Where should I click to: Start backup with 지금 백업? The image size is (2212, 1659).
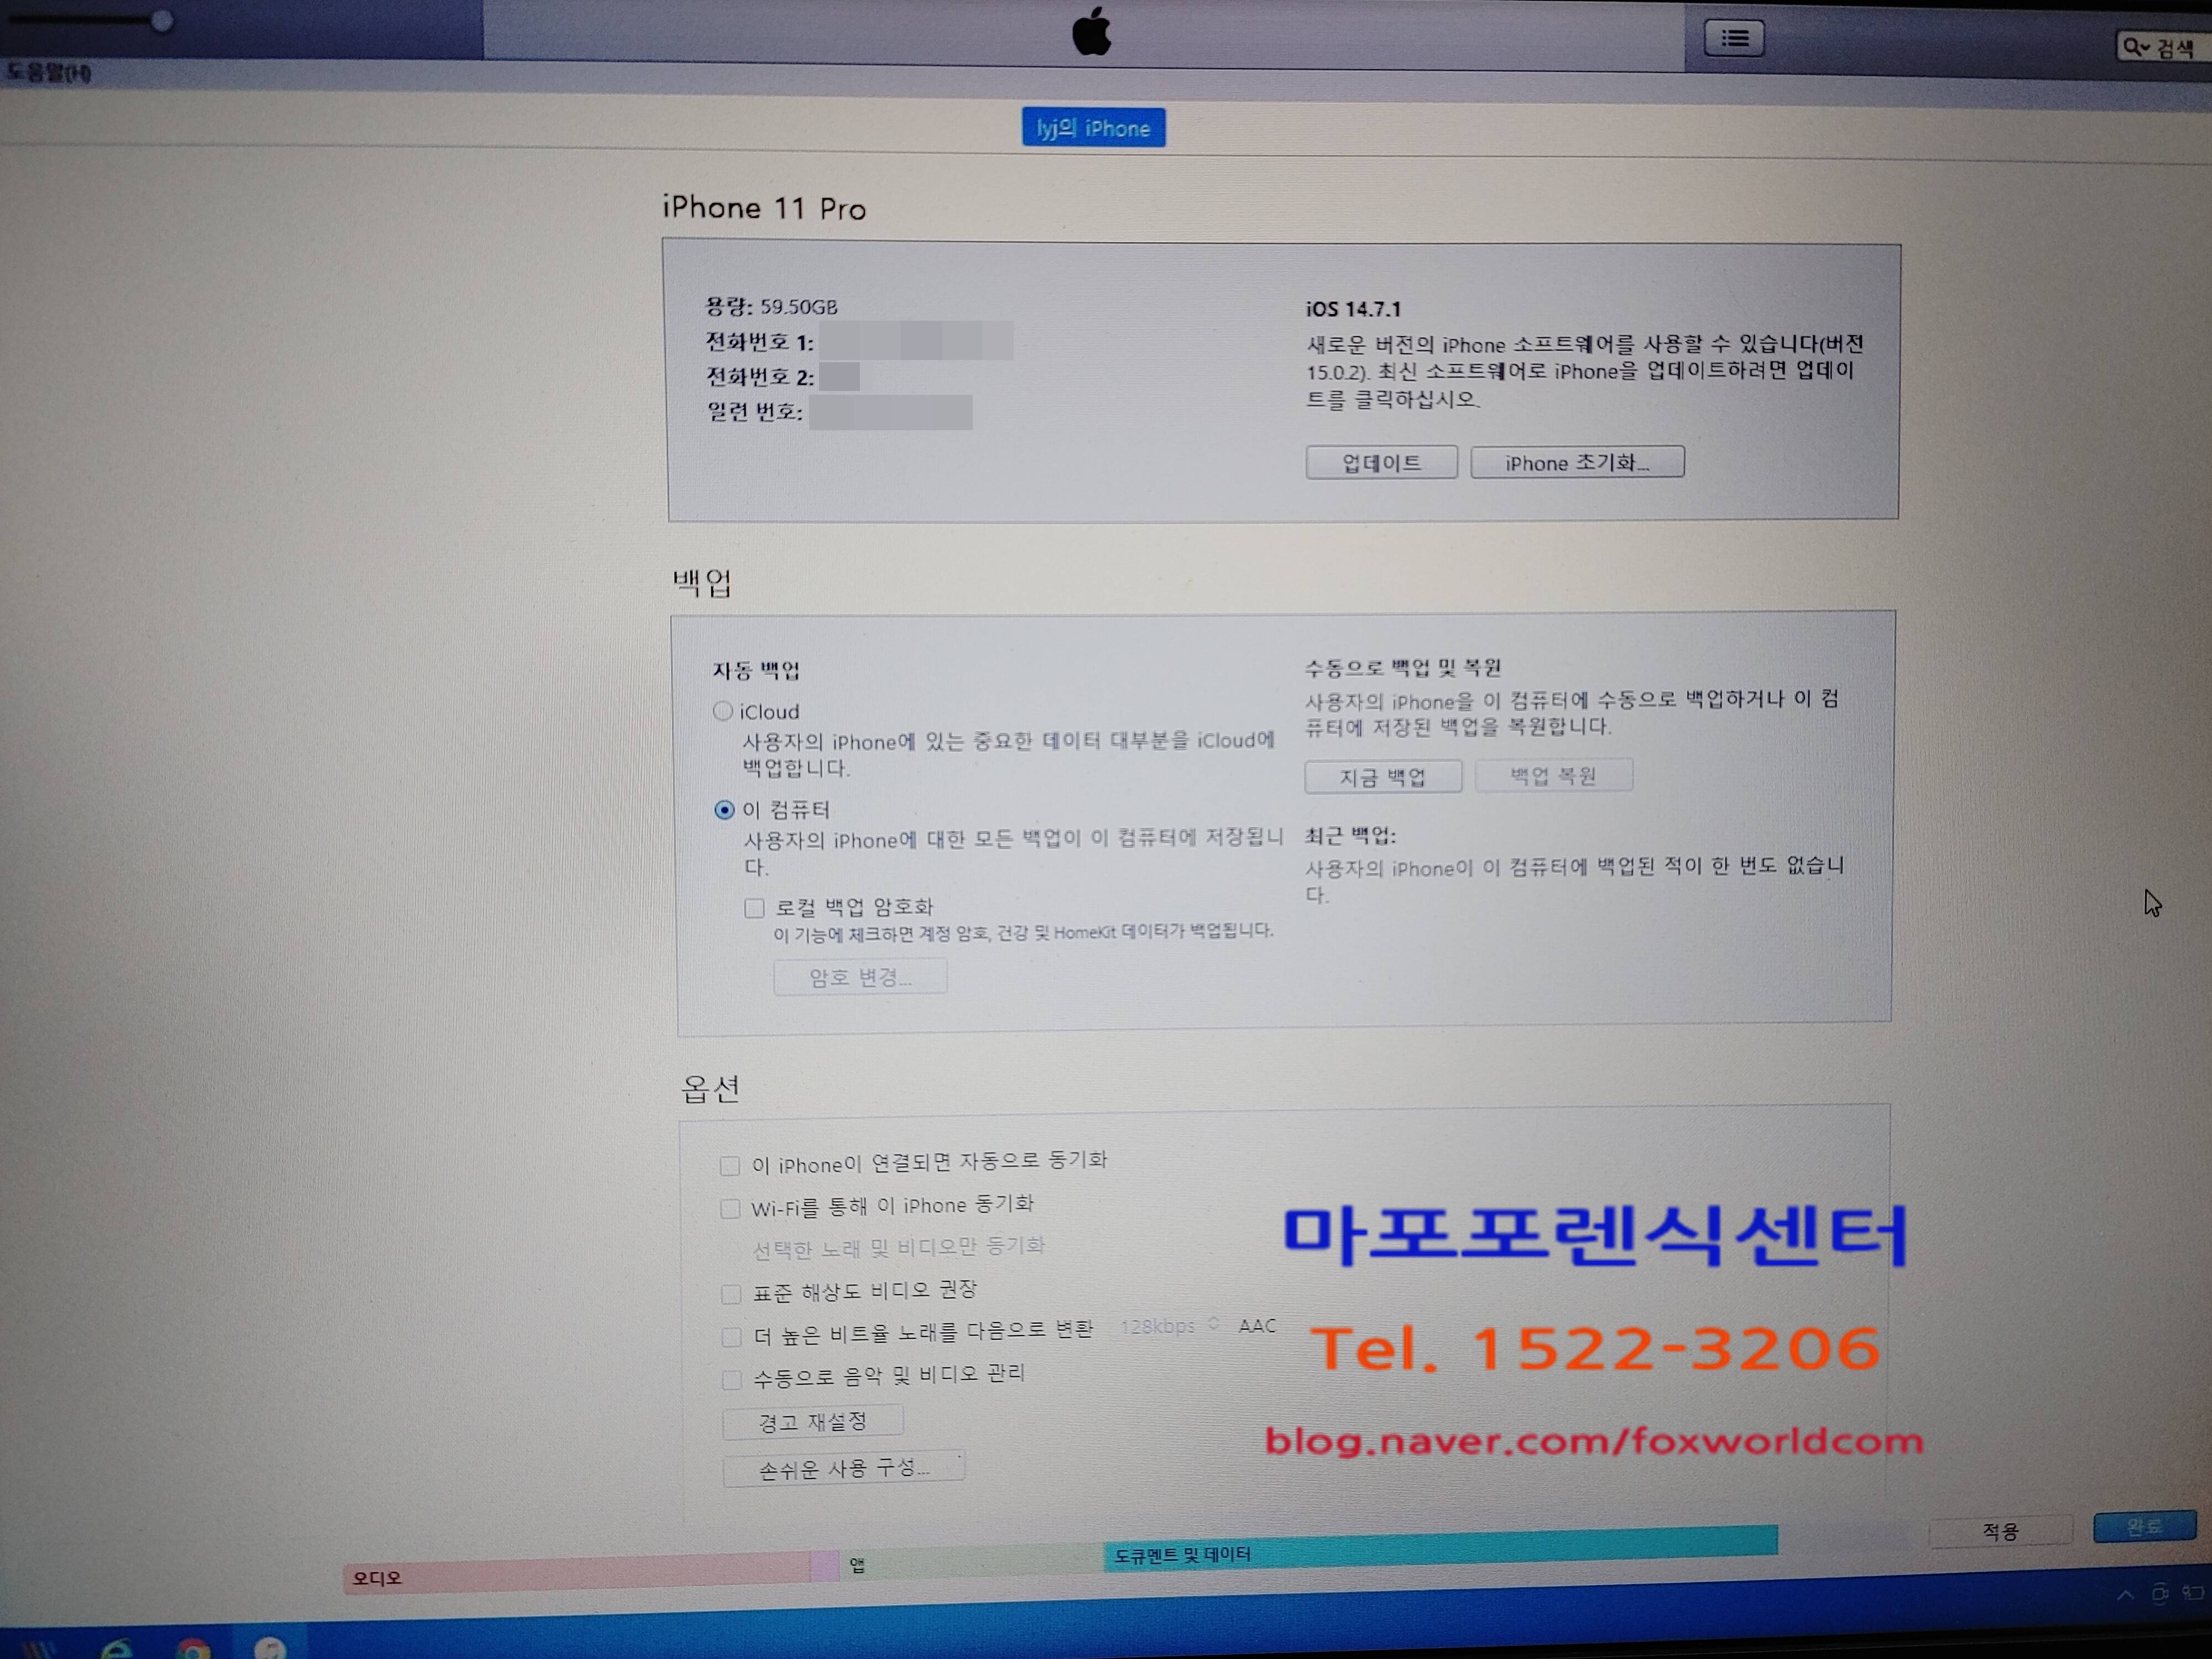[1383, 777]
